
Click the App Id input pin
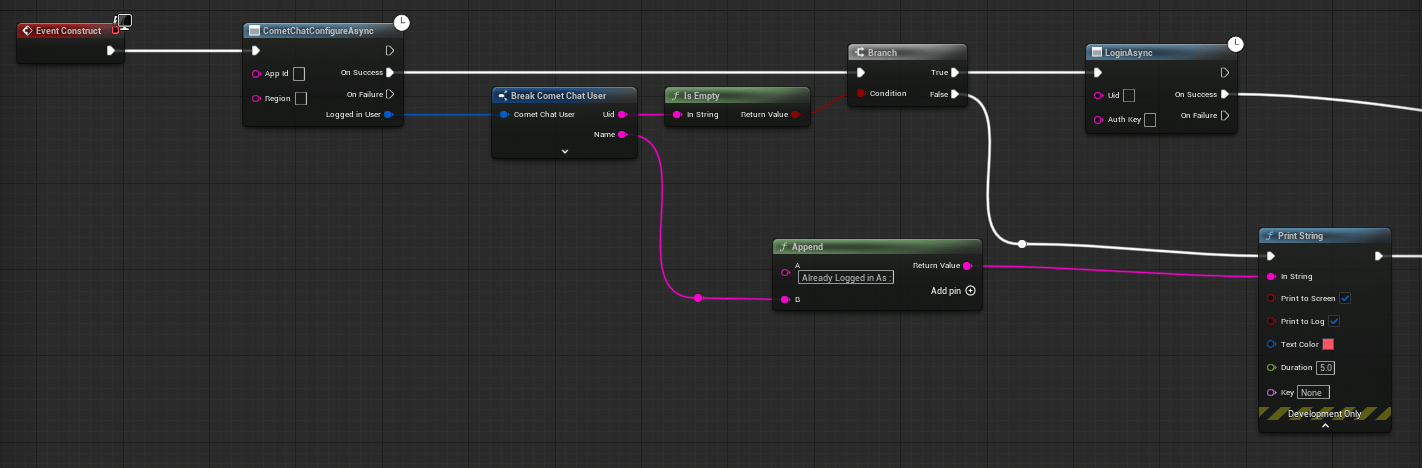click(256, 73)
